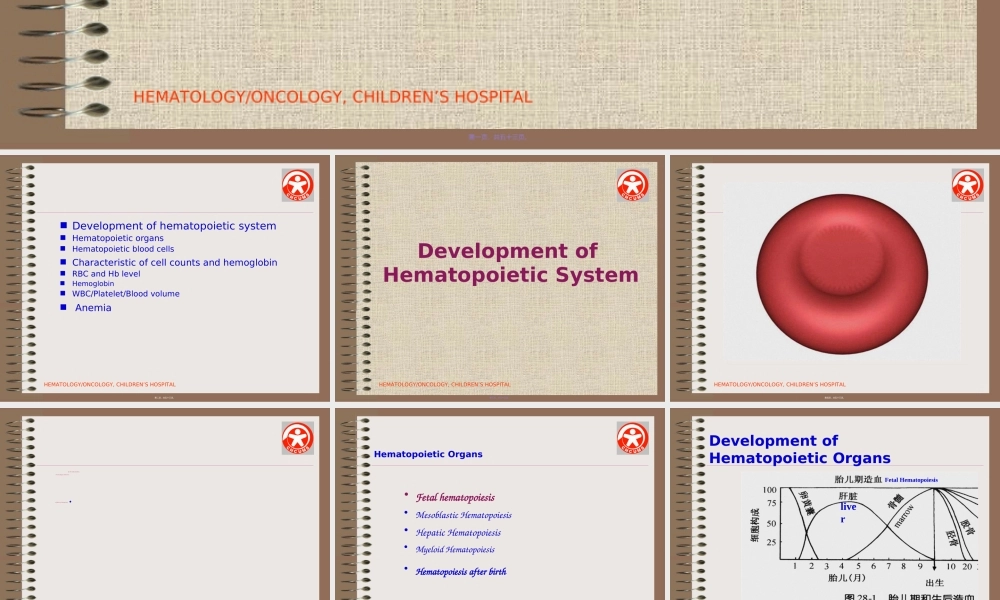1000x600 pixels.
Task: Click the 'Fetal hematopoiesis' bullet
Action: [455, 497]
